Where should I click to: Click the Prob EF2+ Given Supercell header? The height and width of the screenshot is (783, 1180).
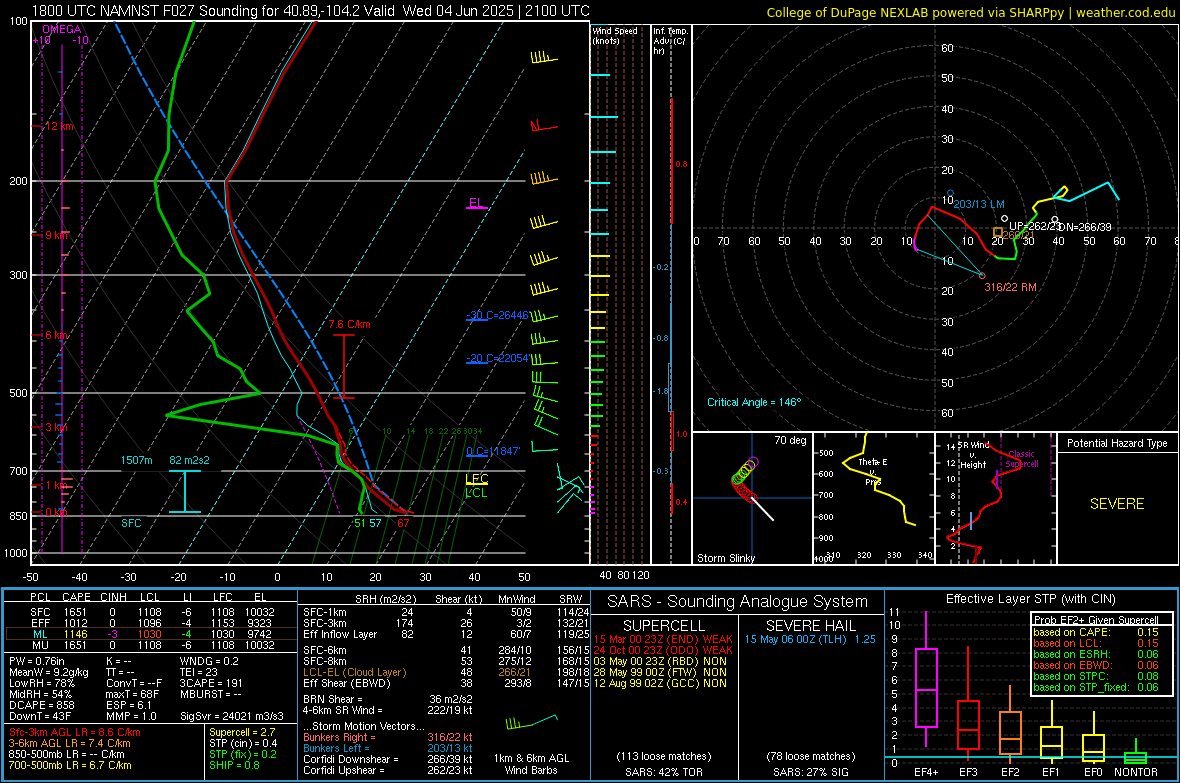[1096, 620]
